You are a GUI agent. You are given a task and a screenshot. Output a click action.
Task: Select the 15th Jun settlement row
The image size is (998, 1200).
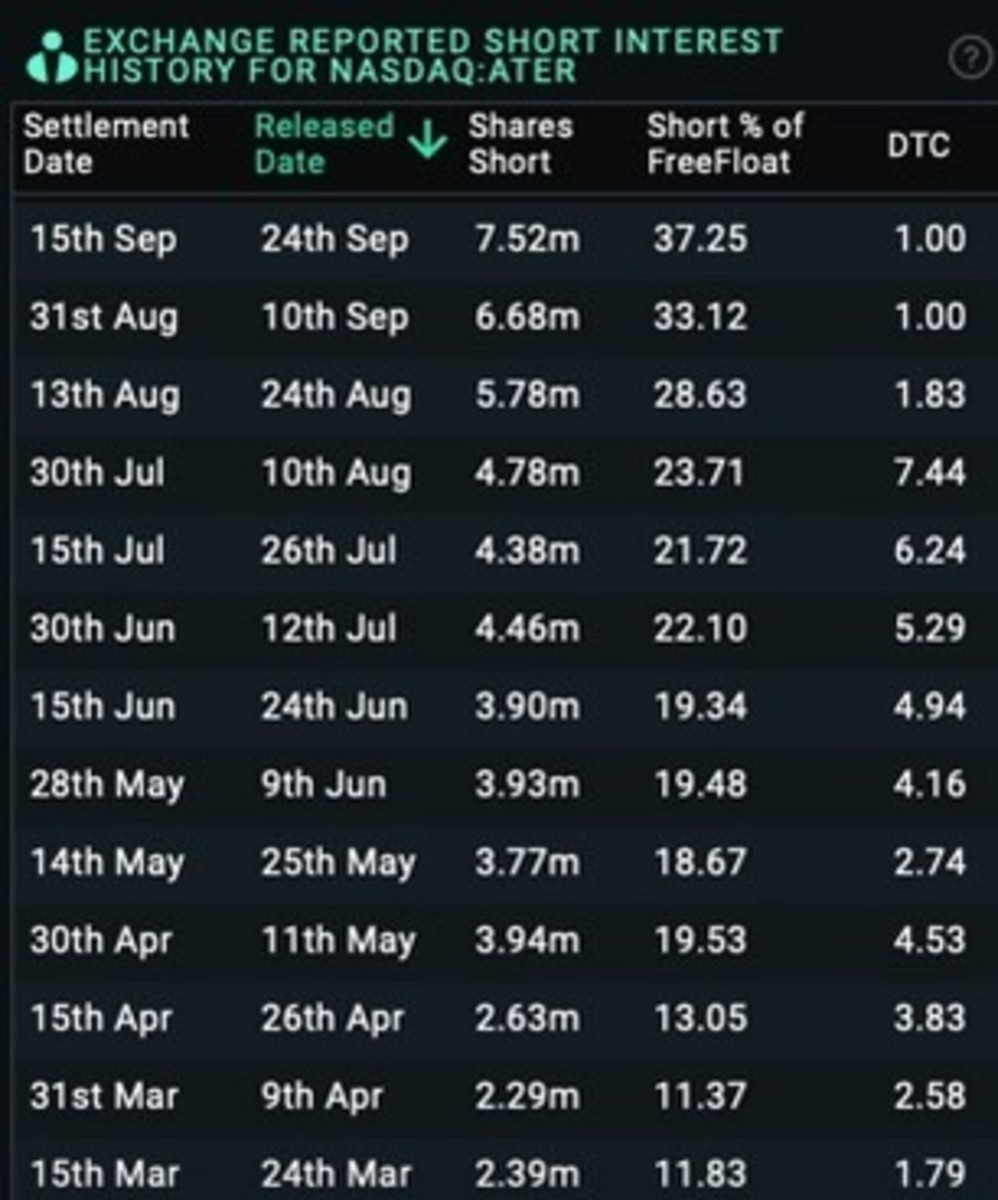pos(499,706)
